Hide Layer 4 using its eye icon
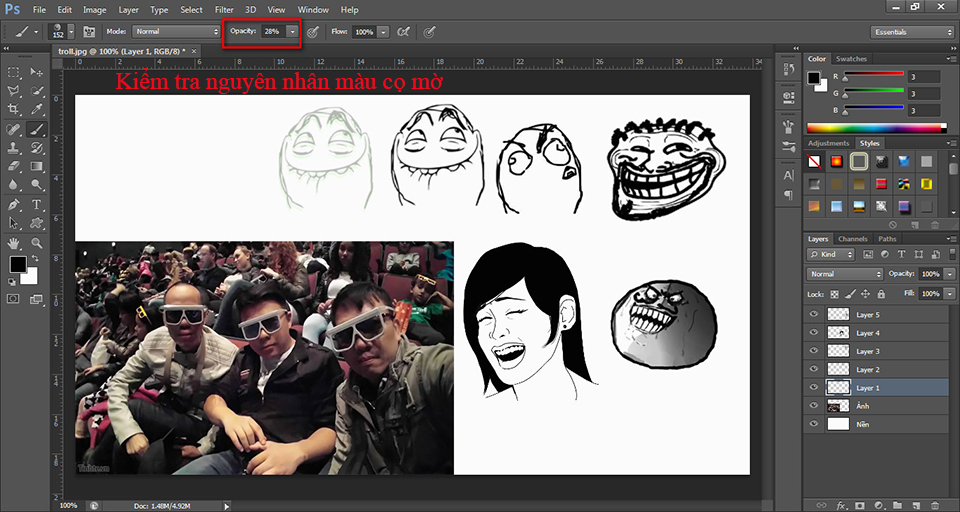The image size is (960, 512). 814,333
